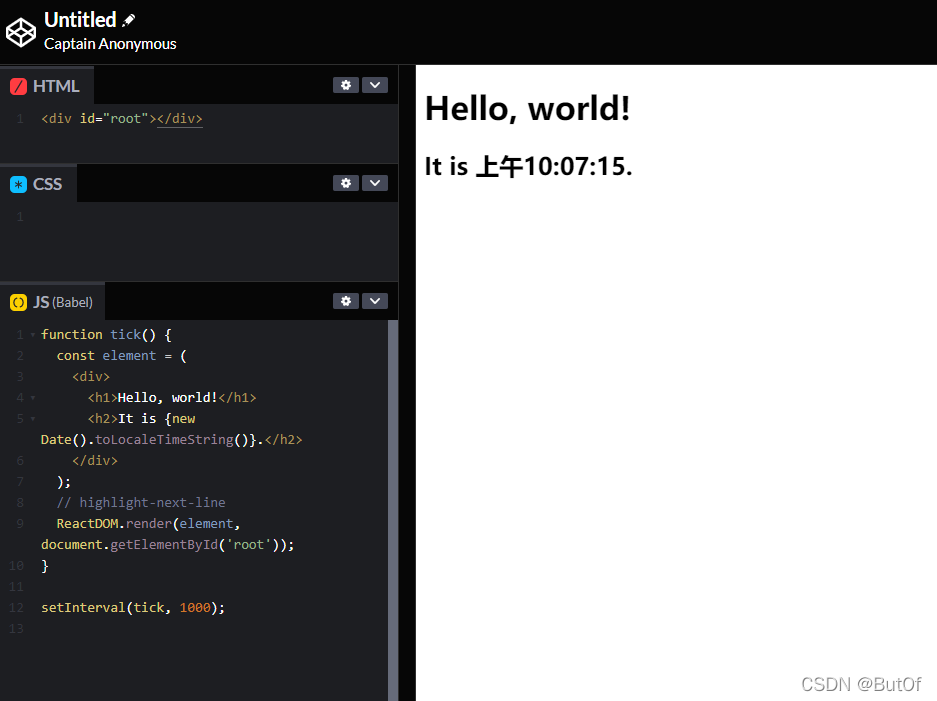Click the red HTML slash icon

(x=19, y=87)
